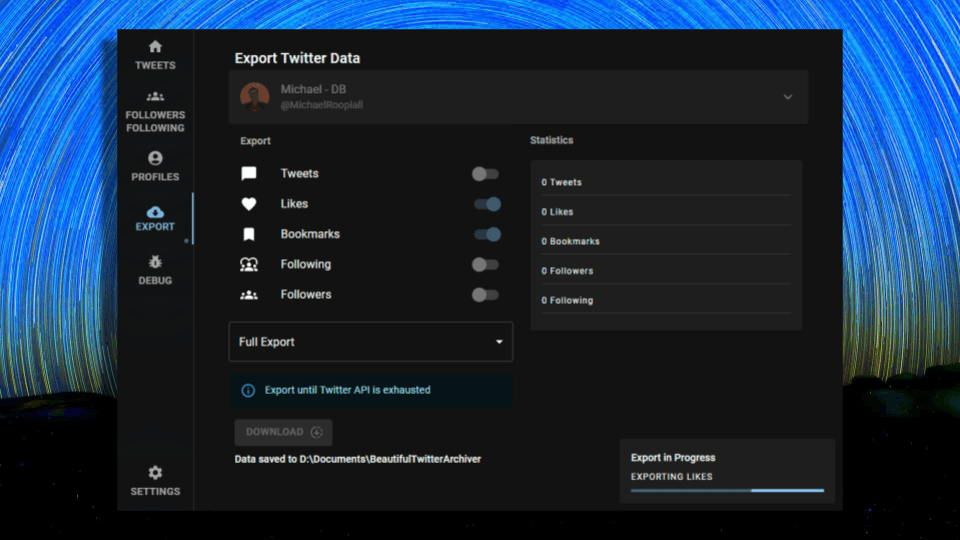Image resolution: width=960 pixels, height=540 pixels.
Task: Click the Full Export dropdown arrow
Action: point(499,342)
